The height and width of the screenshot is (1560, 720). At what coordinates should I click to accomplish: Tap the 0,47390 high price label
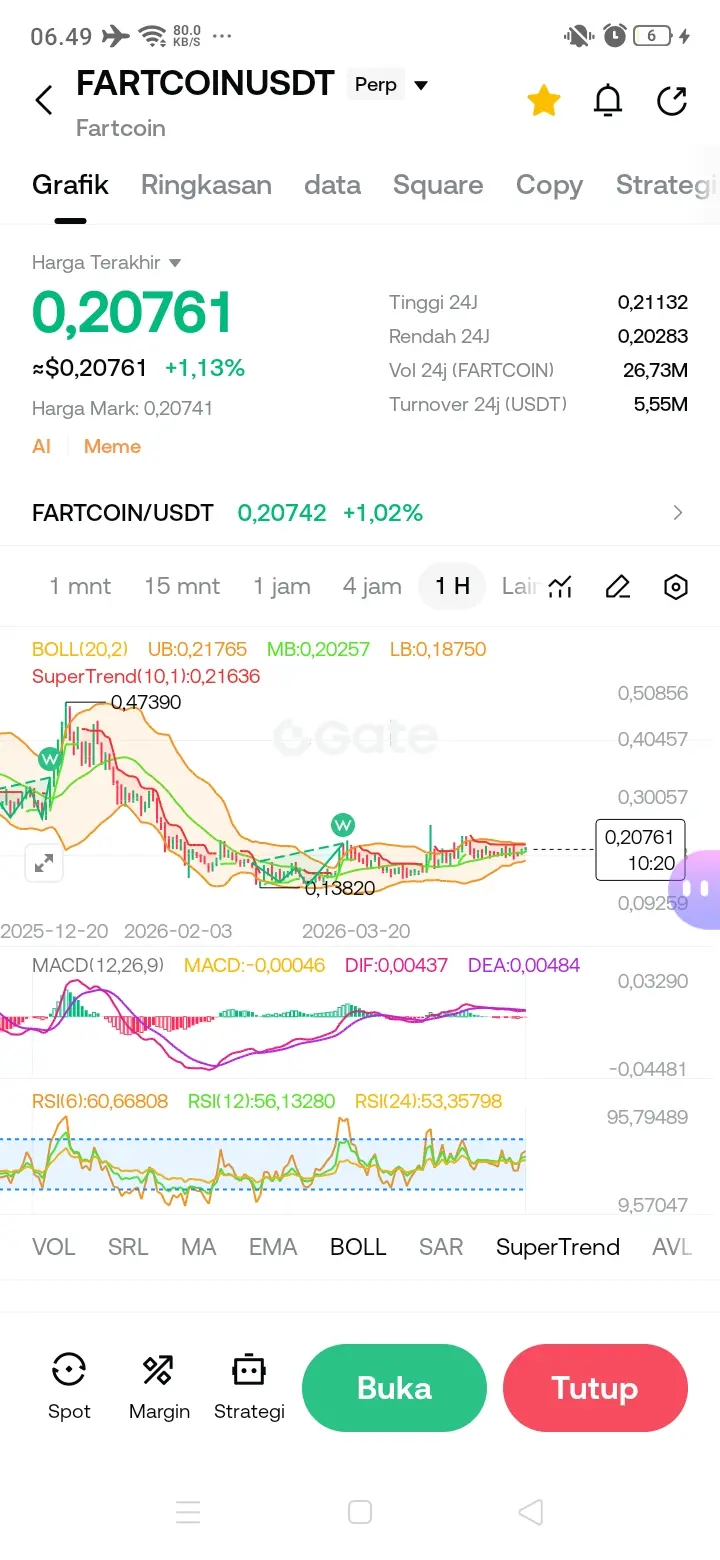coord(146,702)
